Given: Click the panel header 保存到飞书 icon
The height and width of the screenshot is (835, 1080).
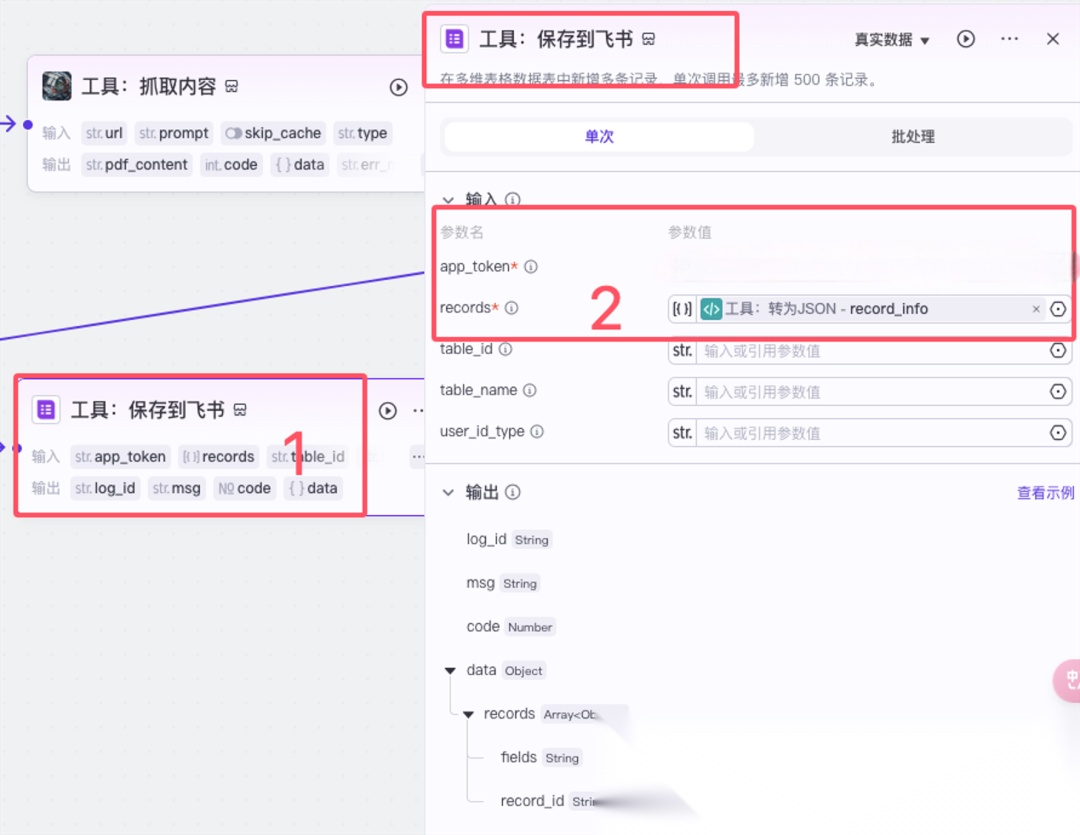Looking at the screenshot, I should click(x=455, y=39).
